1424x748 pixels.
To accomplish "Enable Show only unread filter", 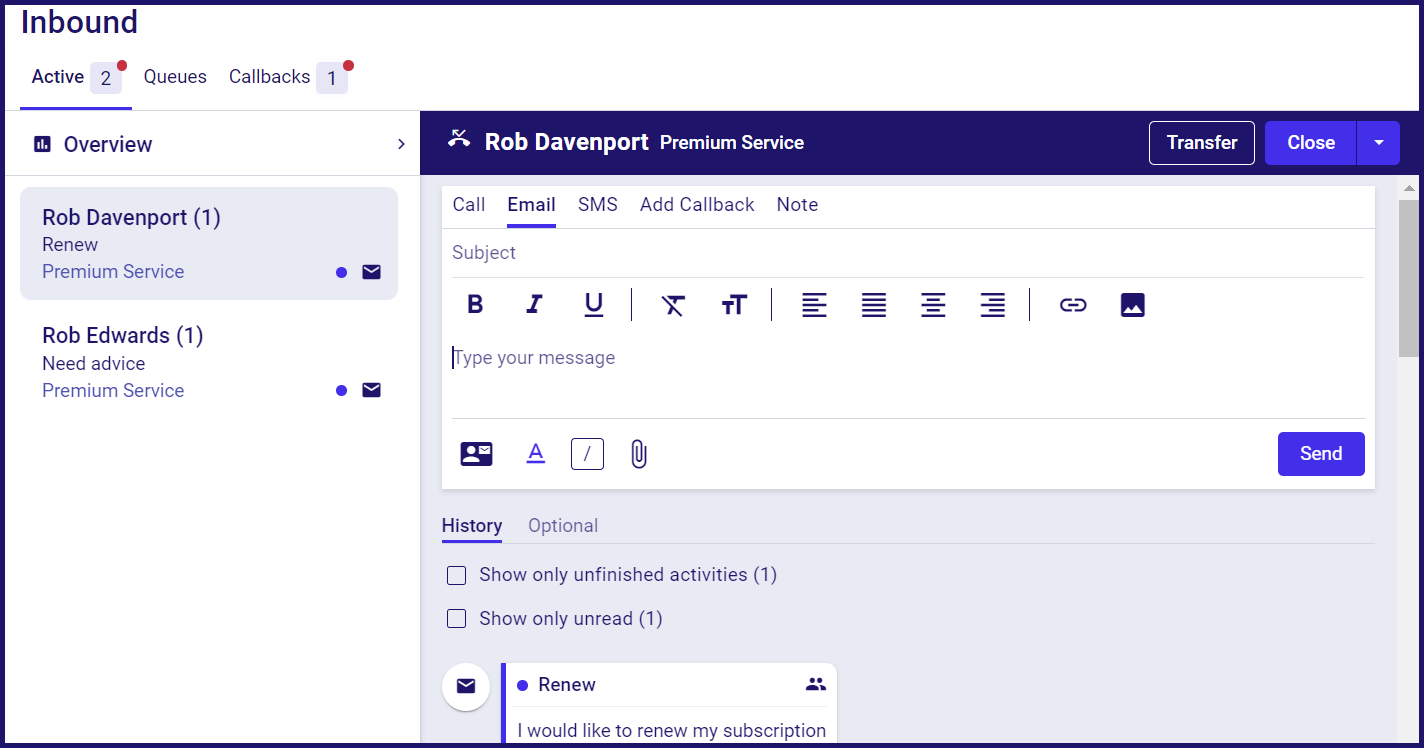I will click(456, 618).
